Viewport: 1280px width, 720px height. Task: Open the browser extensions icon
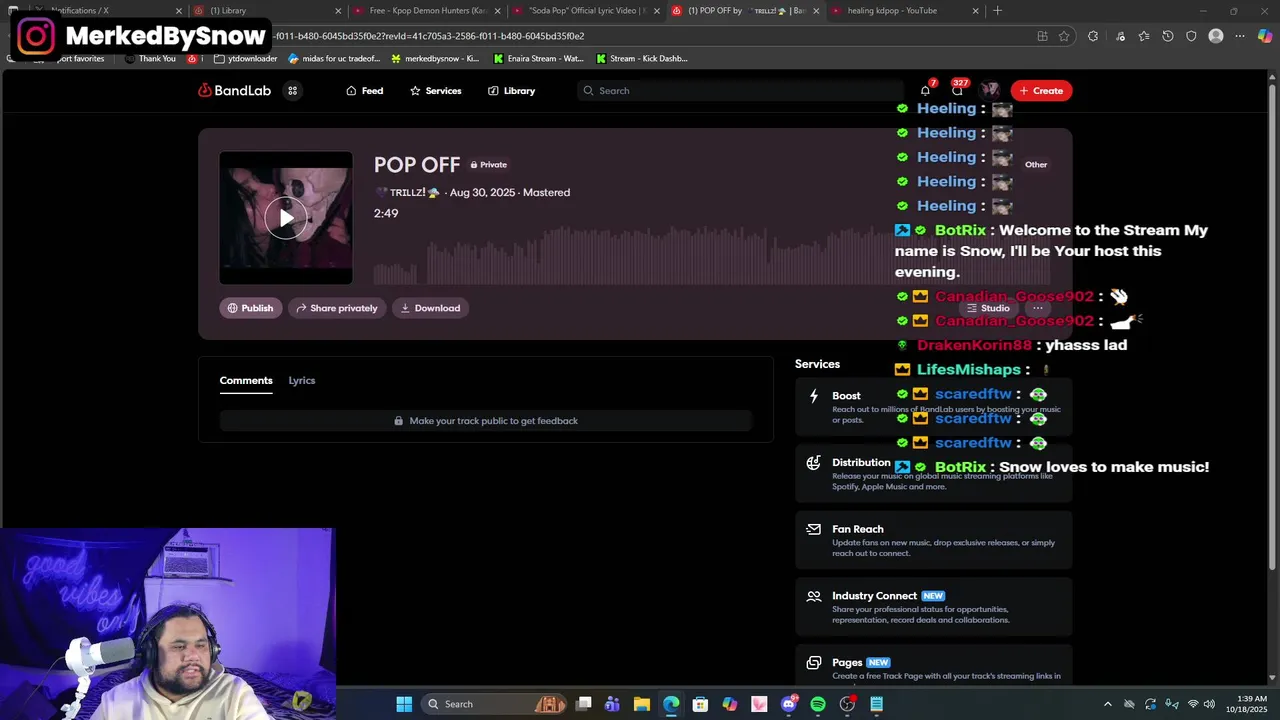pos(1092,36)
